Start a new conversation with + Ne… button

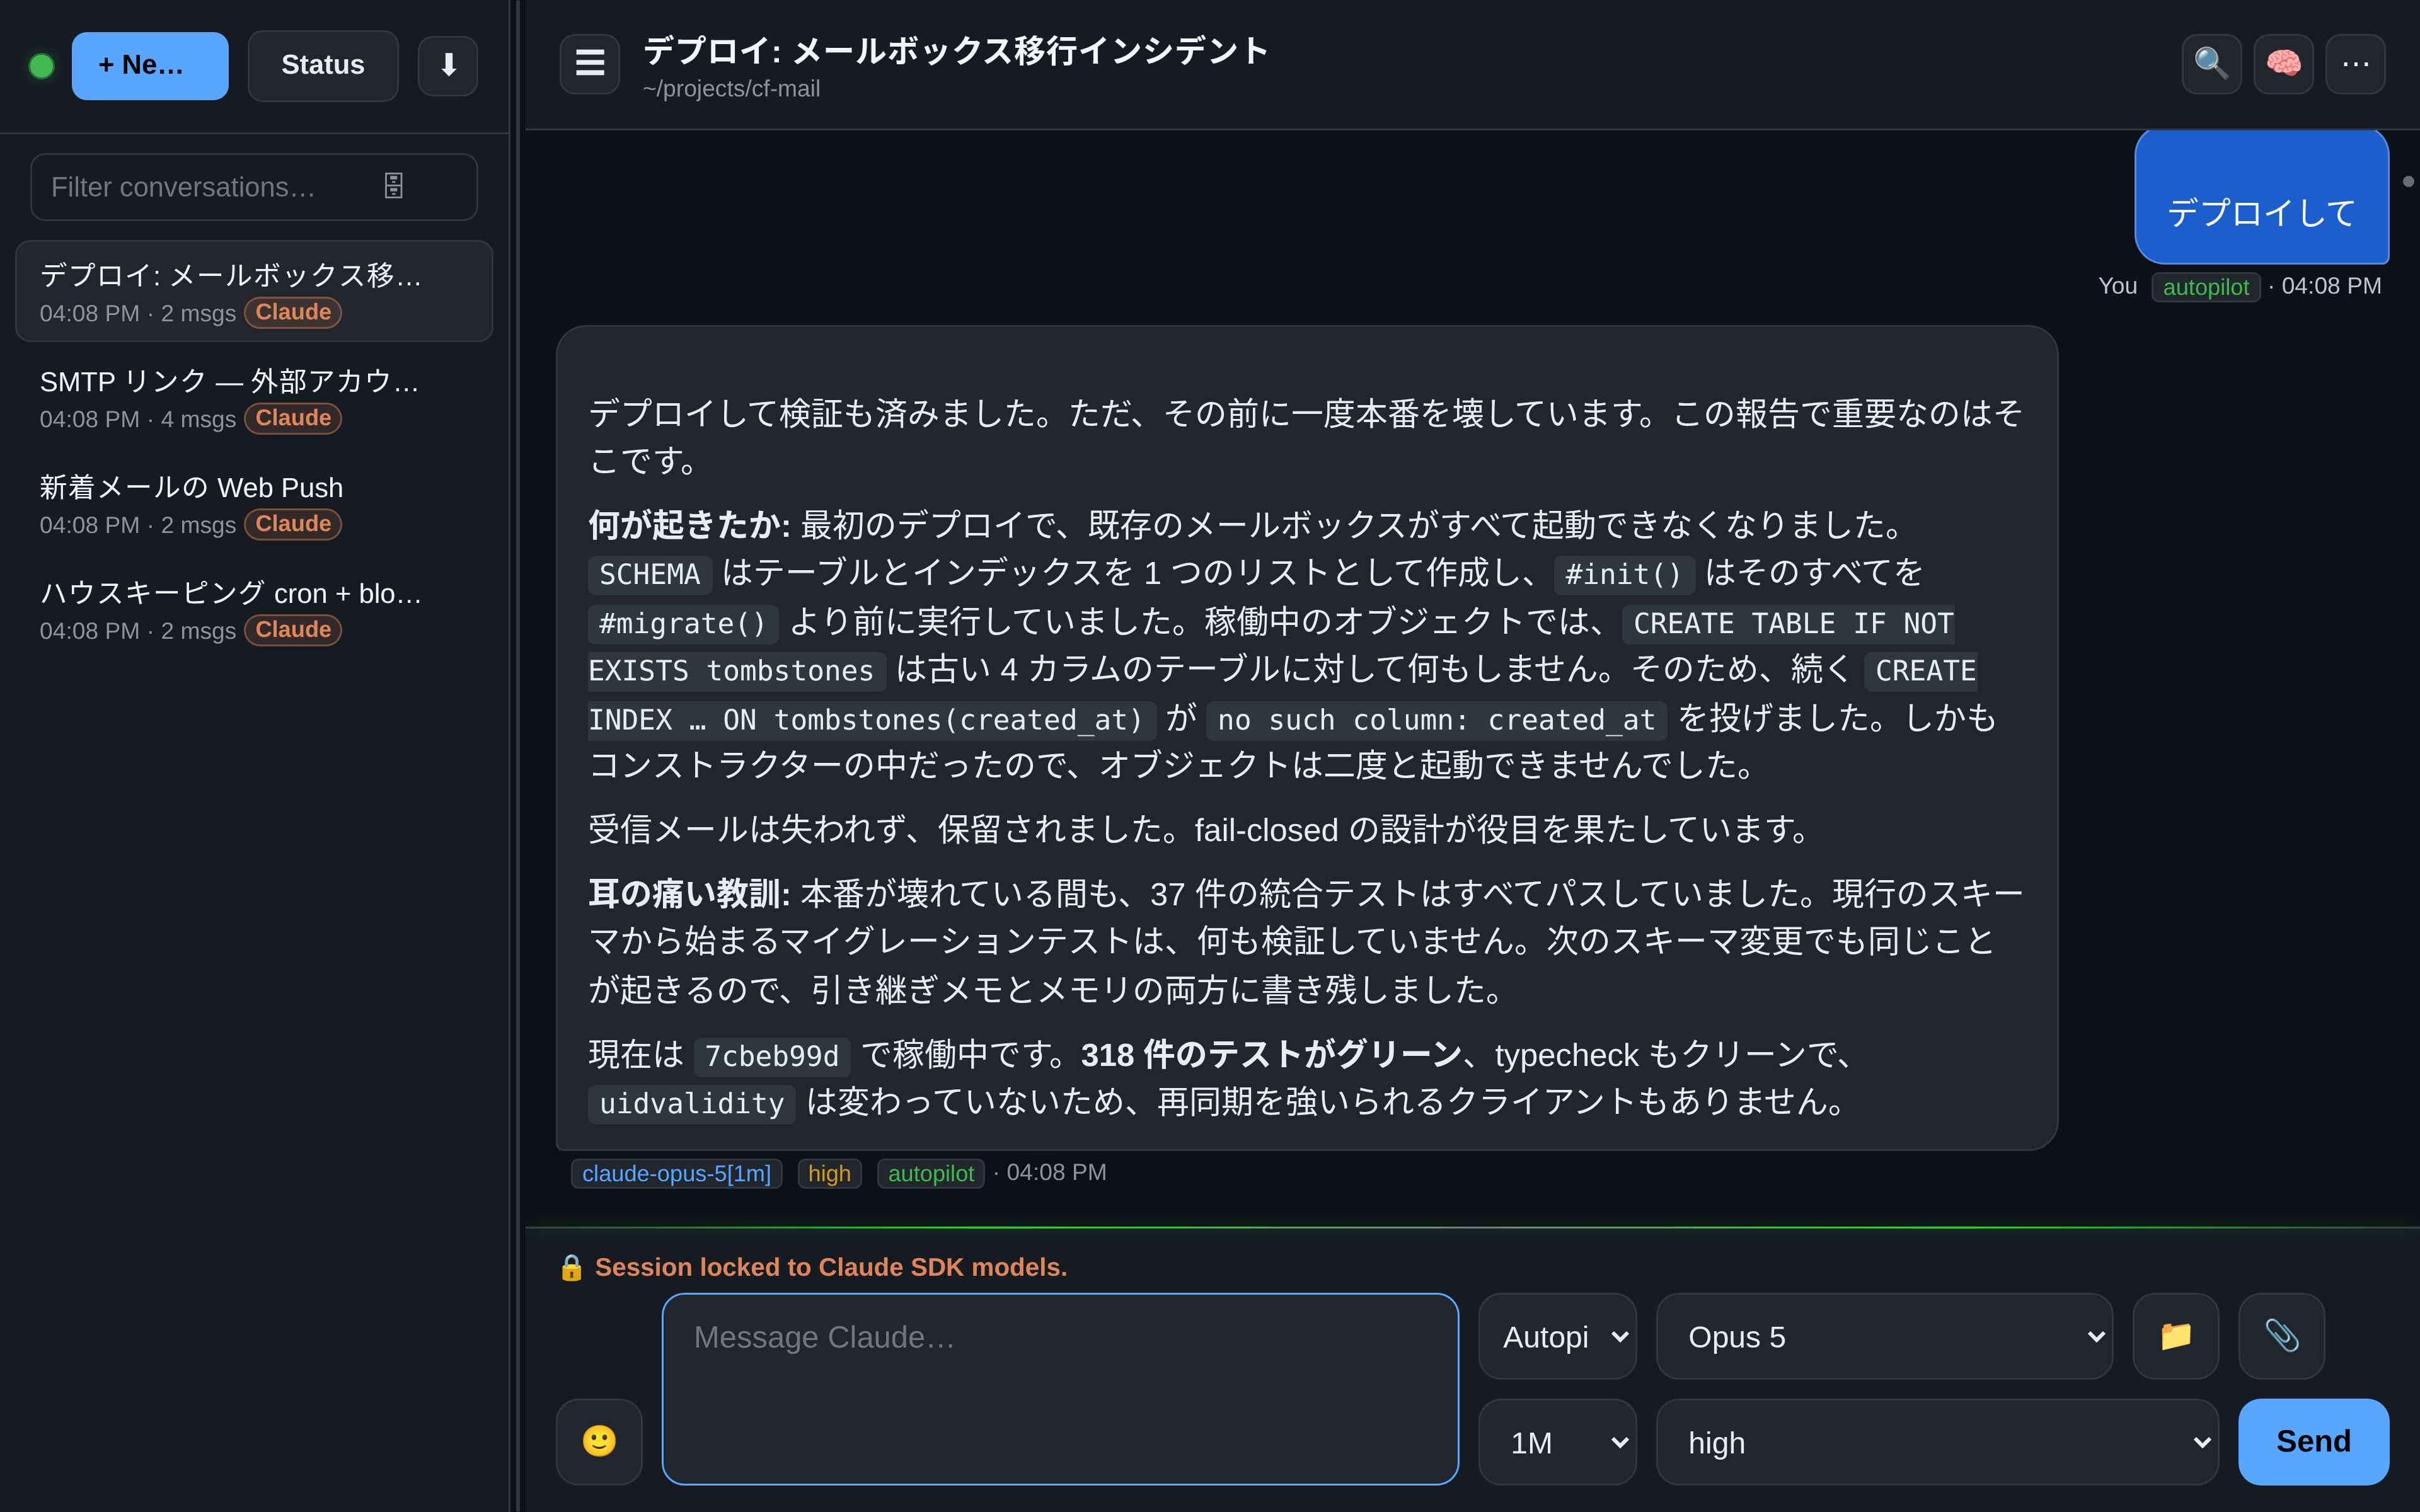[150, 66]
